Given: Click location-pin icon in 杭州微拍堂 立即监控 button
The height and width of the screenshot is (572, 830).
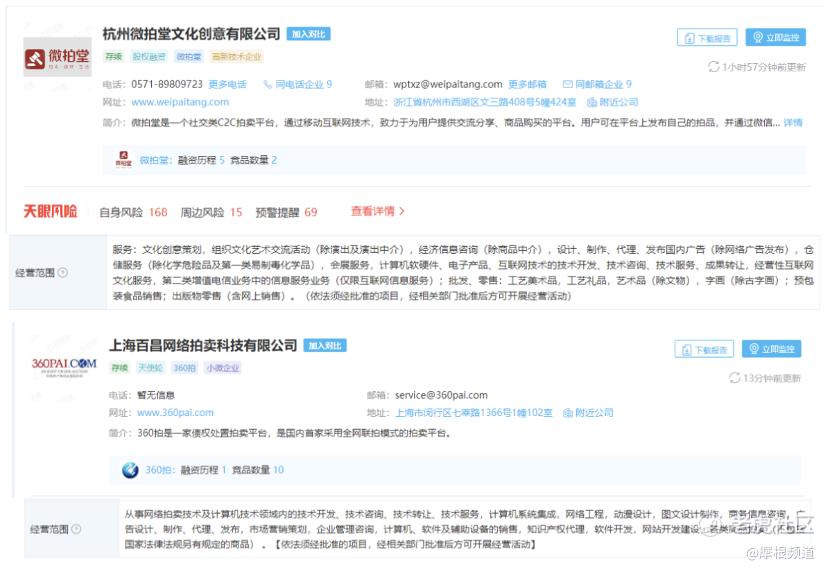Looking at the screenshot, I should pyautogui.click(x=758, y=37).
